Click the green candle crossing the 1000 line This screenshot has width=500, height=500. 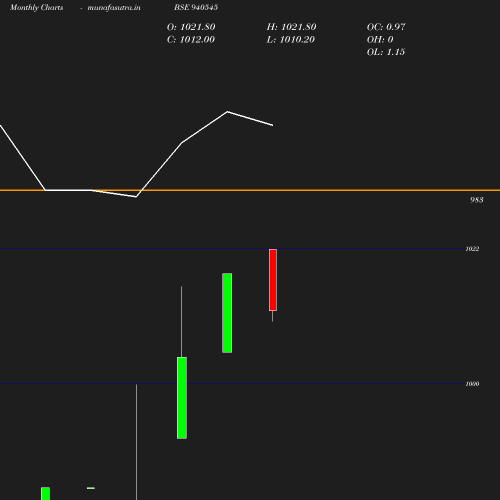pyautogui.click(x=182, y=398)
